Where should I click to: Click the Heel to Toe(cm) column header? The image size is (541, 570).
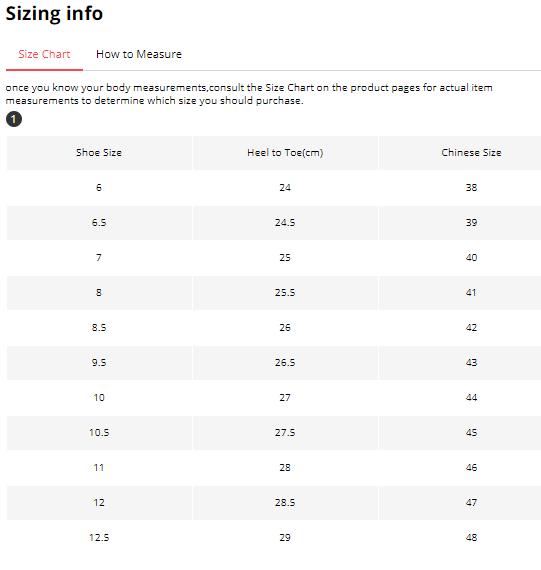(x=285, y=153)
